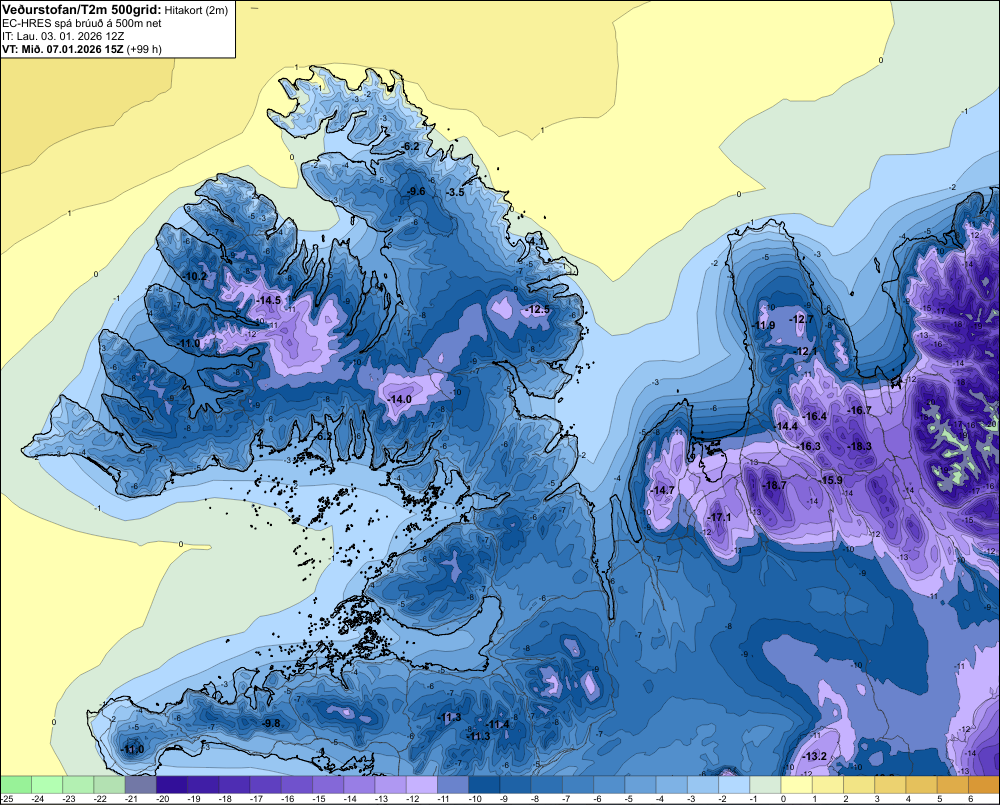Click the -14.7 temperature label
1000x805 pixels.
662,490
